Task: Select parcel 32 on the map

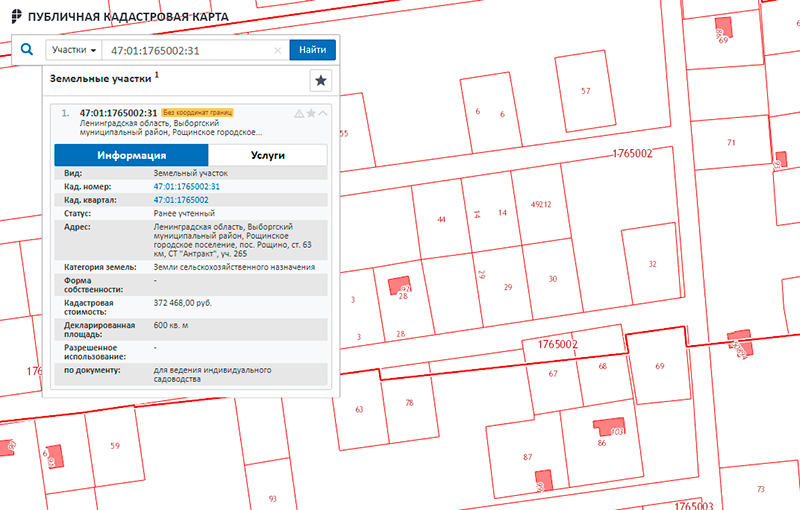Action: (x=653, y=264)
